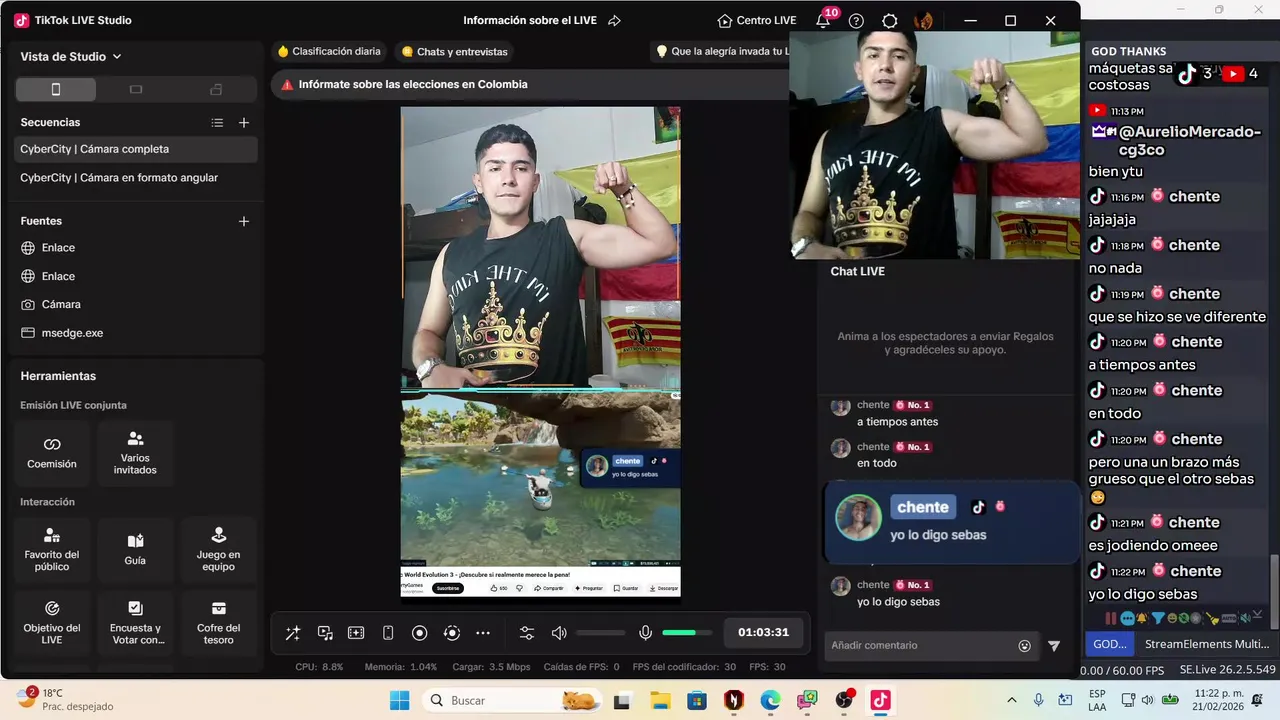The image size is (1280, 720).
Task: Open Juego en equipo tool
Action: [218, 550]
